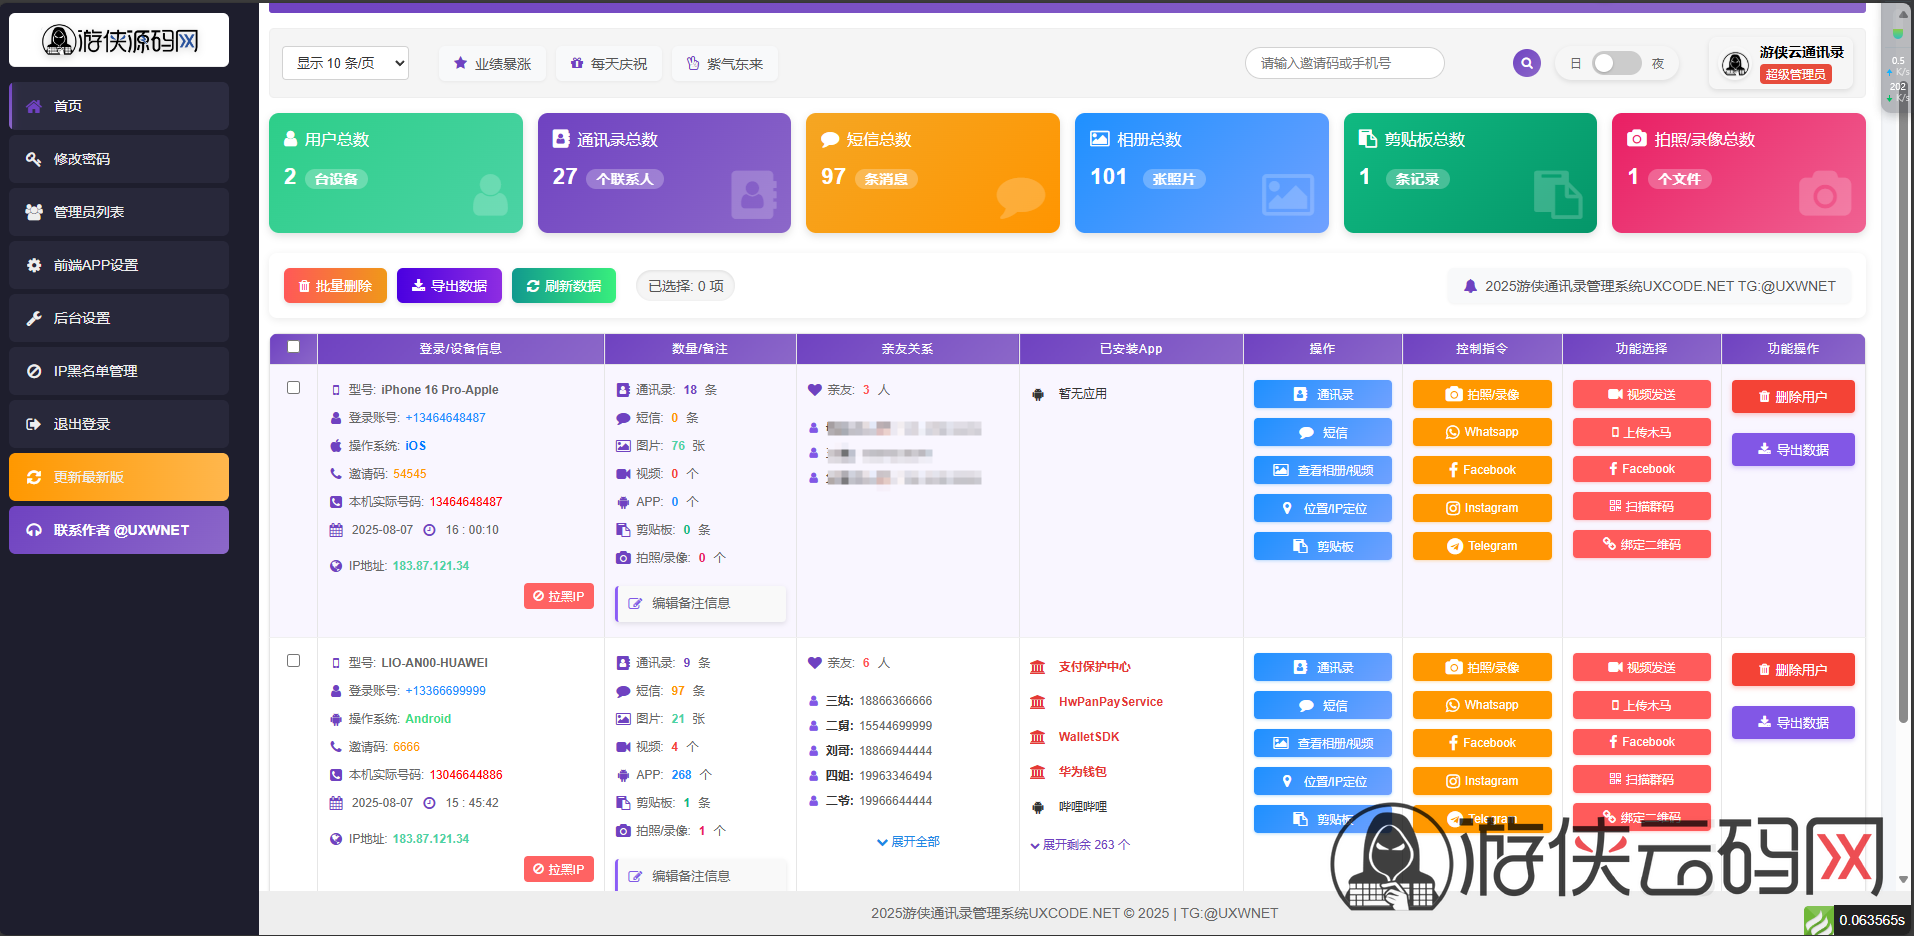Toggle the 日/夜 day-night mode switch
The height and width of the screenshot is (936, 1914).
pyautogui.click(x=1616, y=63)
